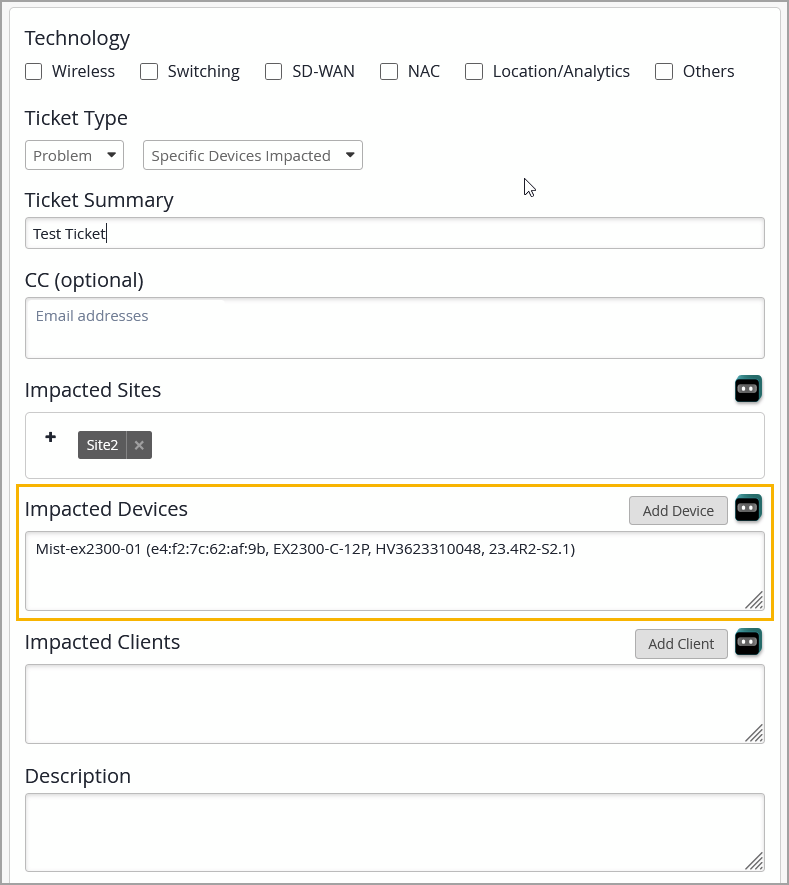Grab the Impacted Clients textarea resize handle

pyautogui.click(x=754, y=733)
